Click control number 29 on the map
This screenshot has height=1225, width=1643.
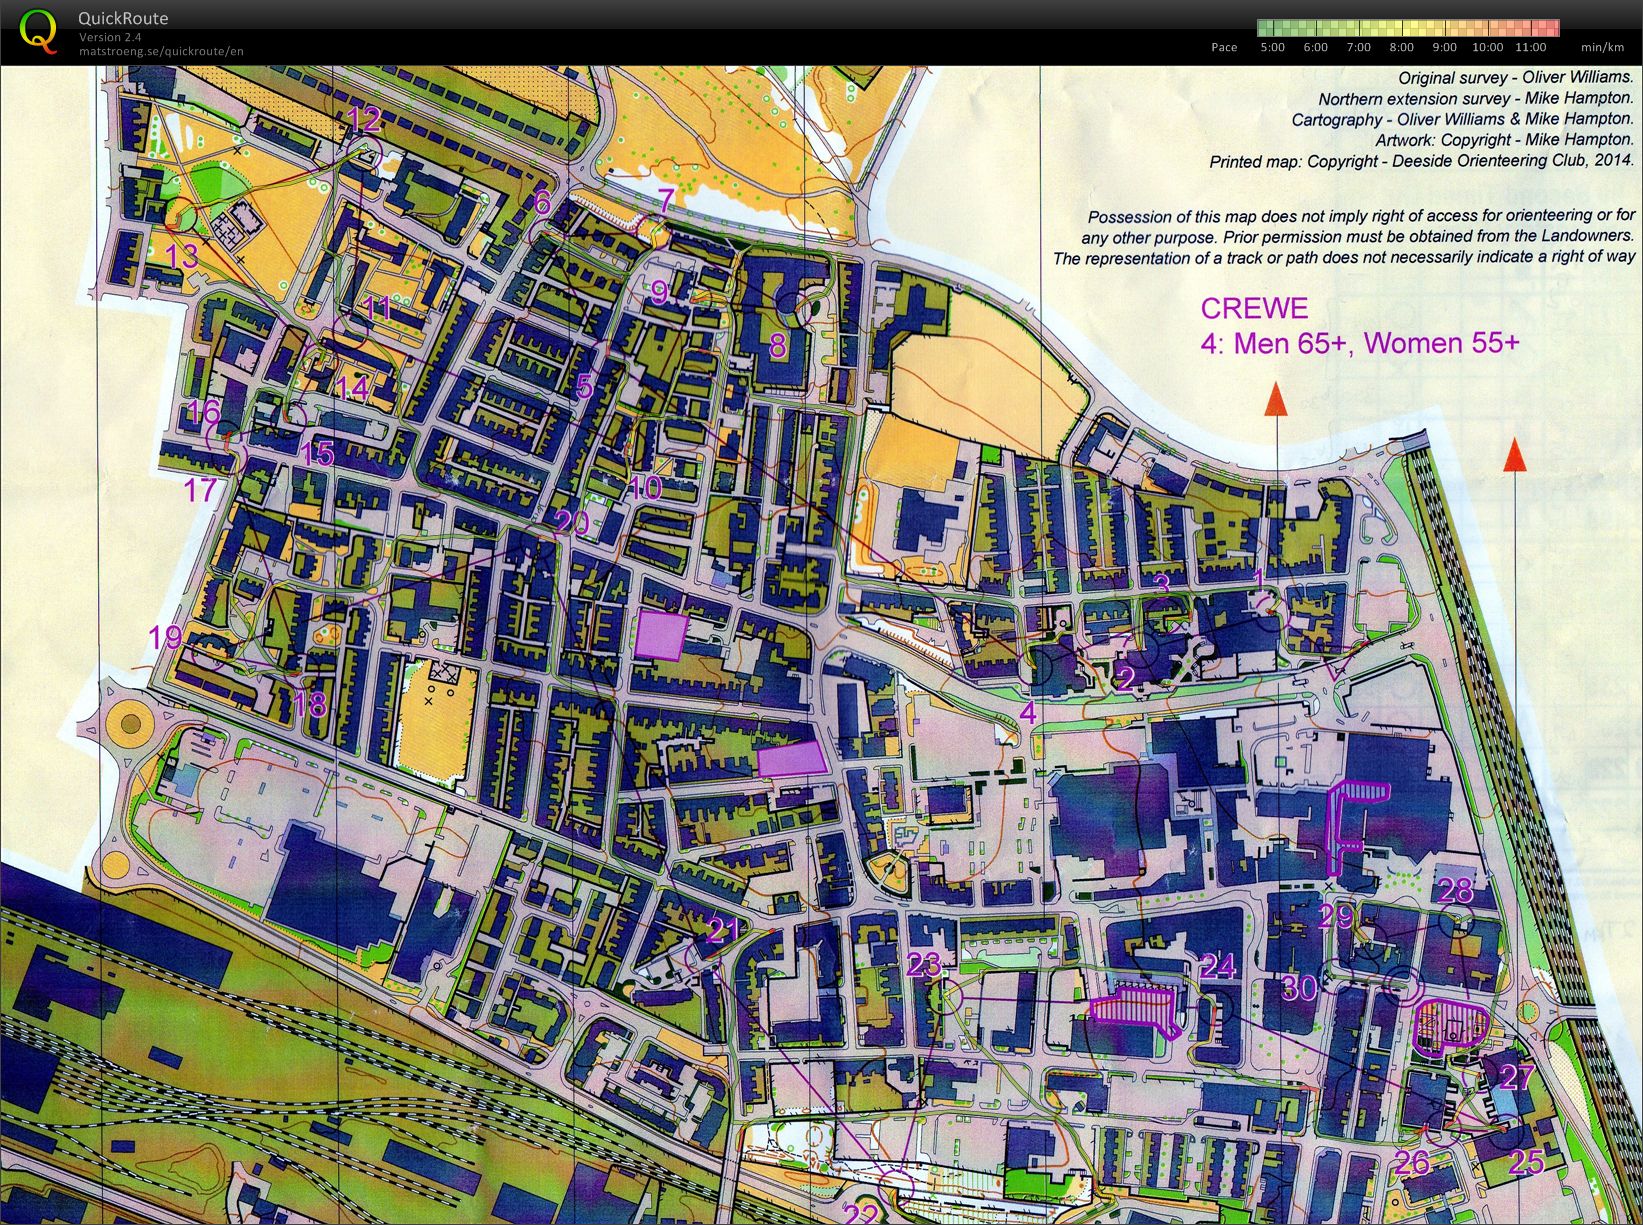1336,916
